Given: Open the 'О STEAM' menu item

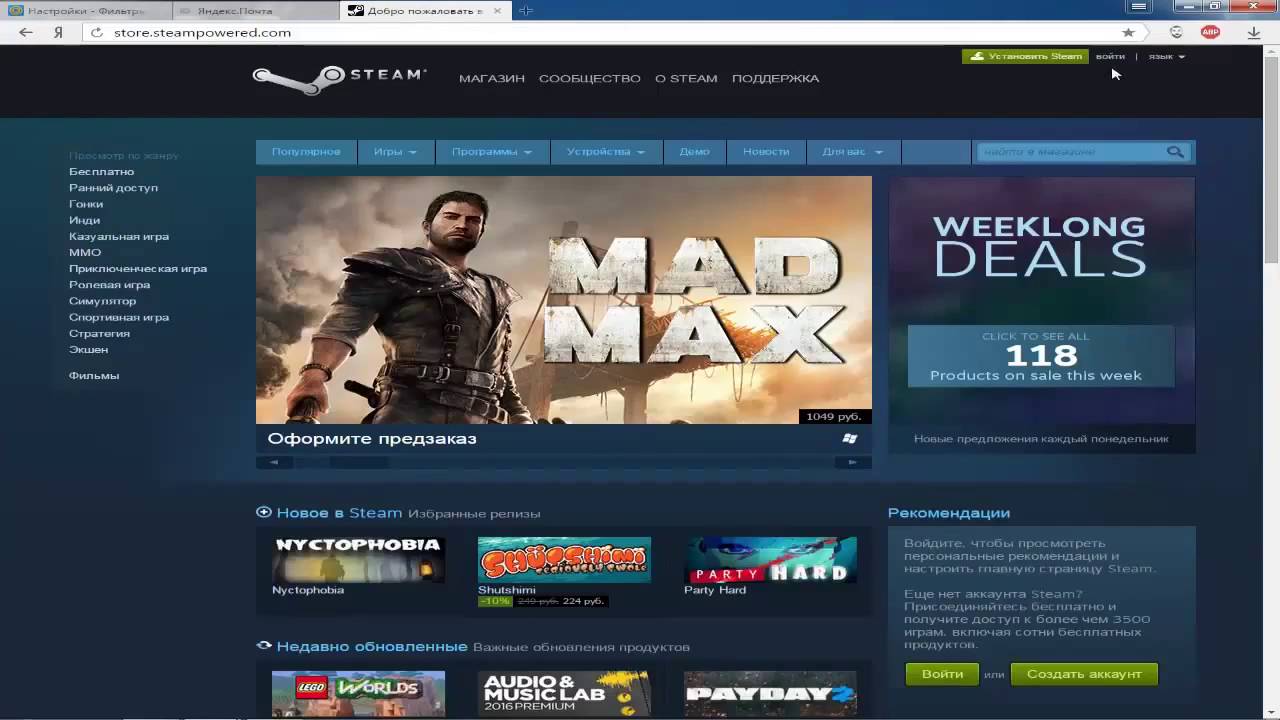Looking at the screenshot, I should 686,78.
